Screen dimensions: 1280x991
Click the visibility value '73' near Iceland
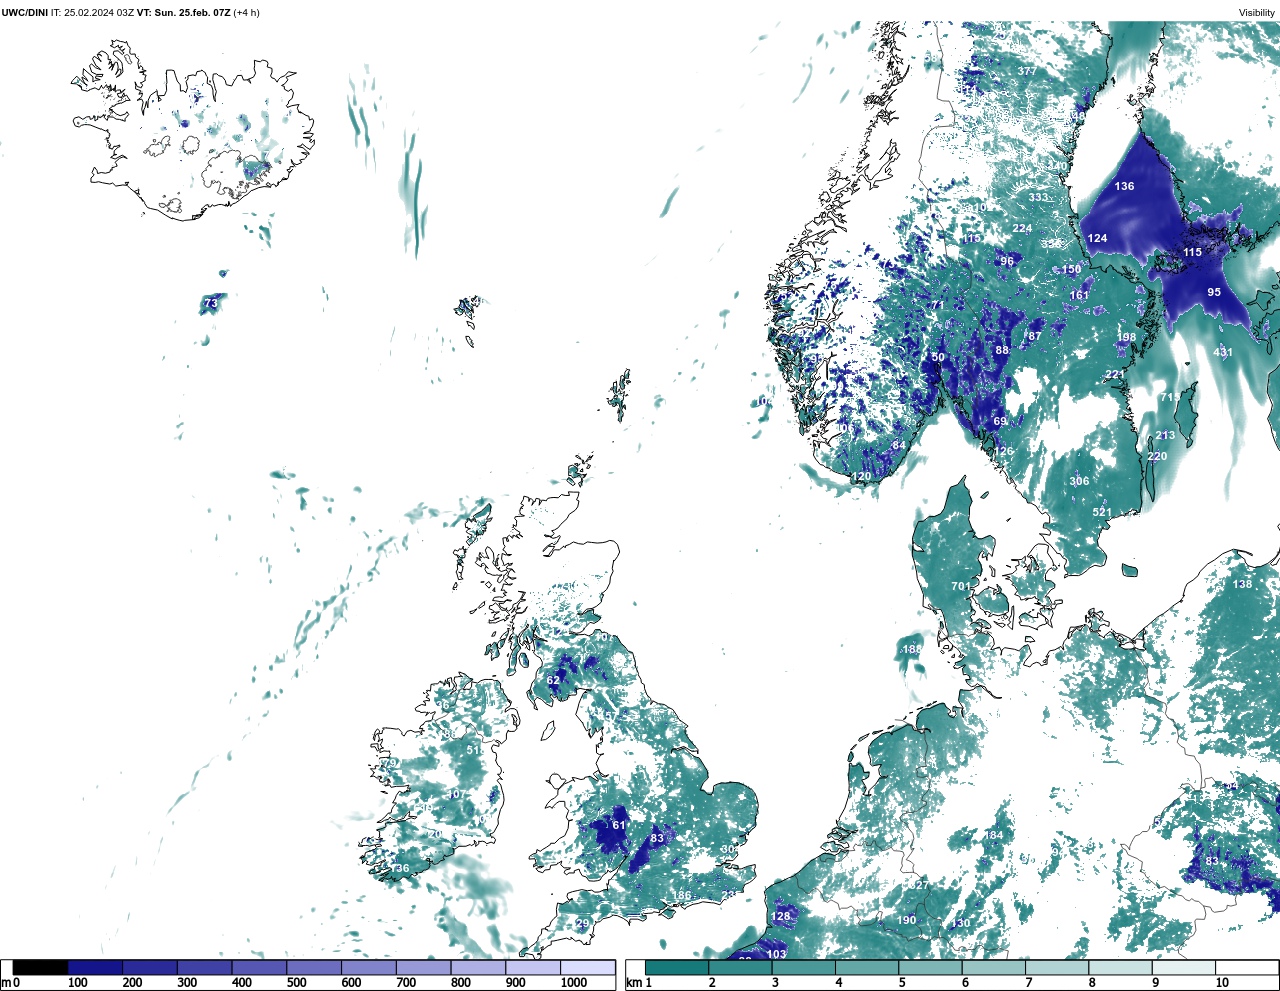pyautogui.click(x=210, y=304)
